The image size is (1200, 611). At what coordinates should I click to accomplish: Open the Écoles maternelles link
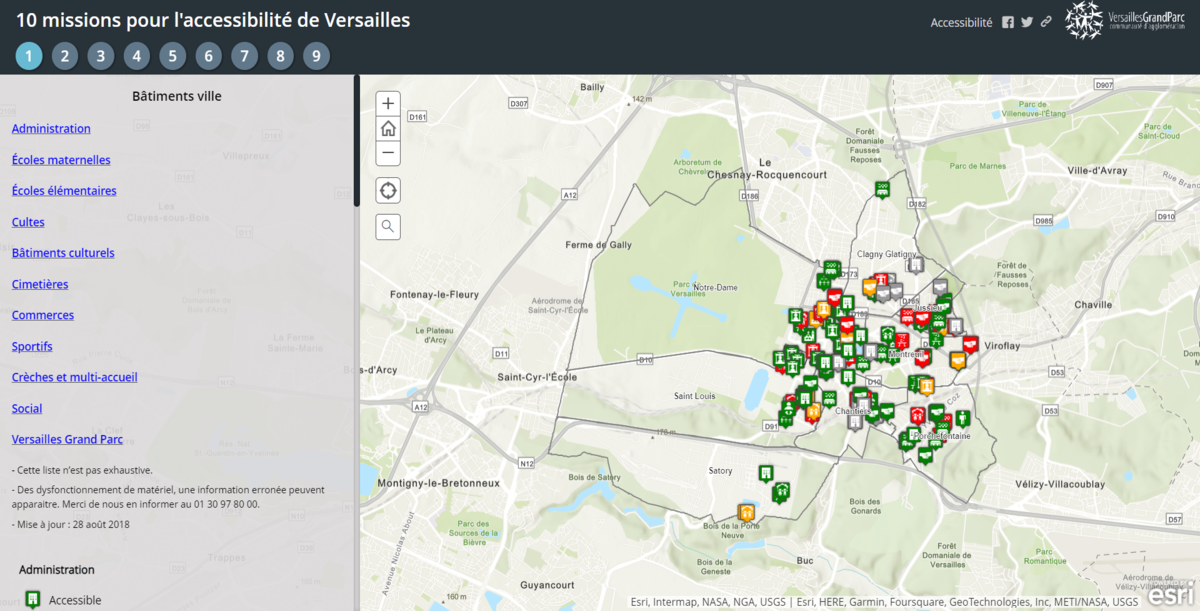61,160
